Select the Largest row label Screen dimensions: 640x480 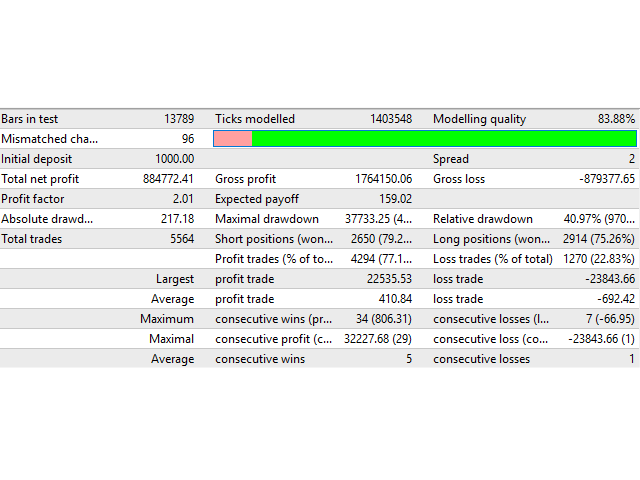click(x=175, y=279)
